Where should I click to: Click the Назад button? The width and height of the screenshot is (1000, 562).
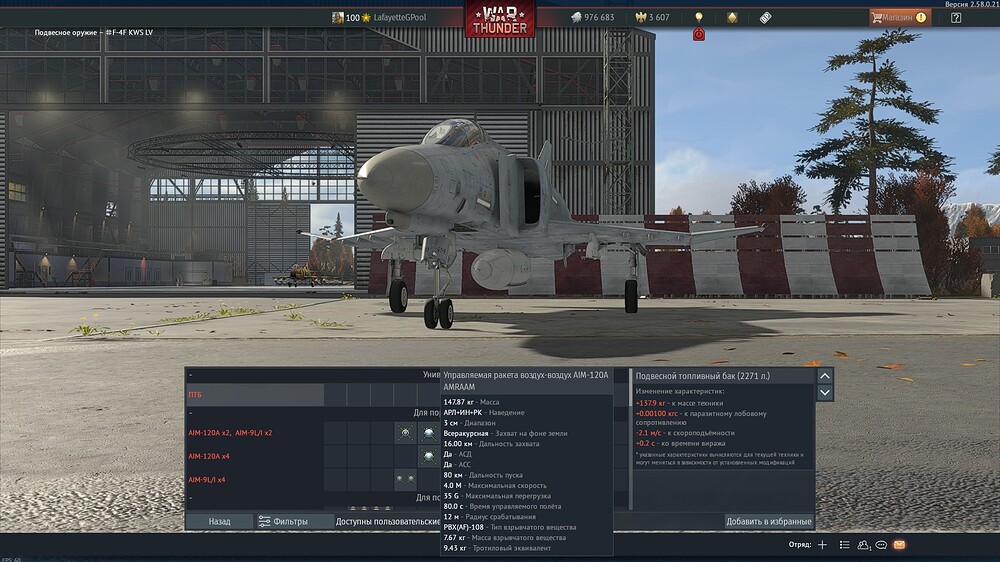[x=219, y=521]
